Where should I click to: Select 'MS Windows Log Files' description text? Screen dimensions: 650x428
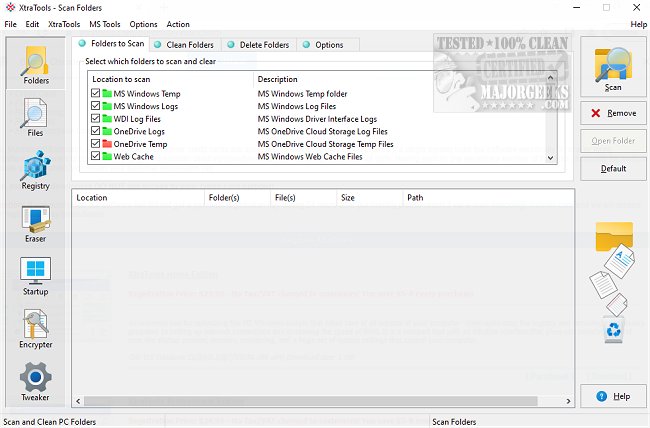[x=296, y=106]
